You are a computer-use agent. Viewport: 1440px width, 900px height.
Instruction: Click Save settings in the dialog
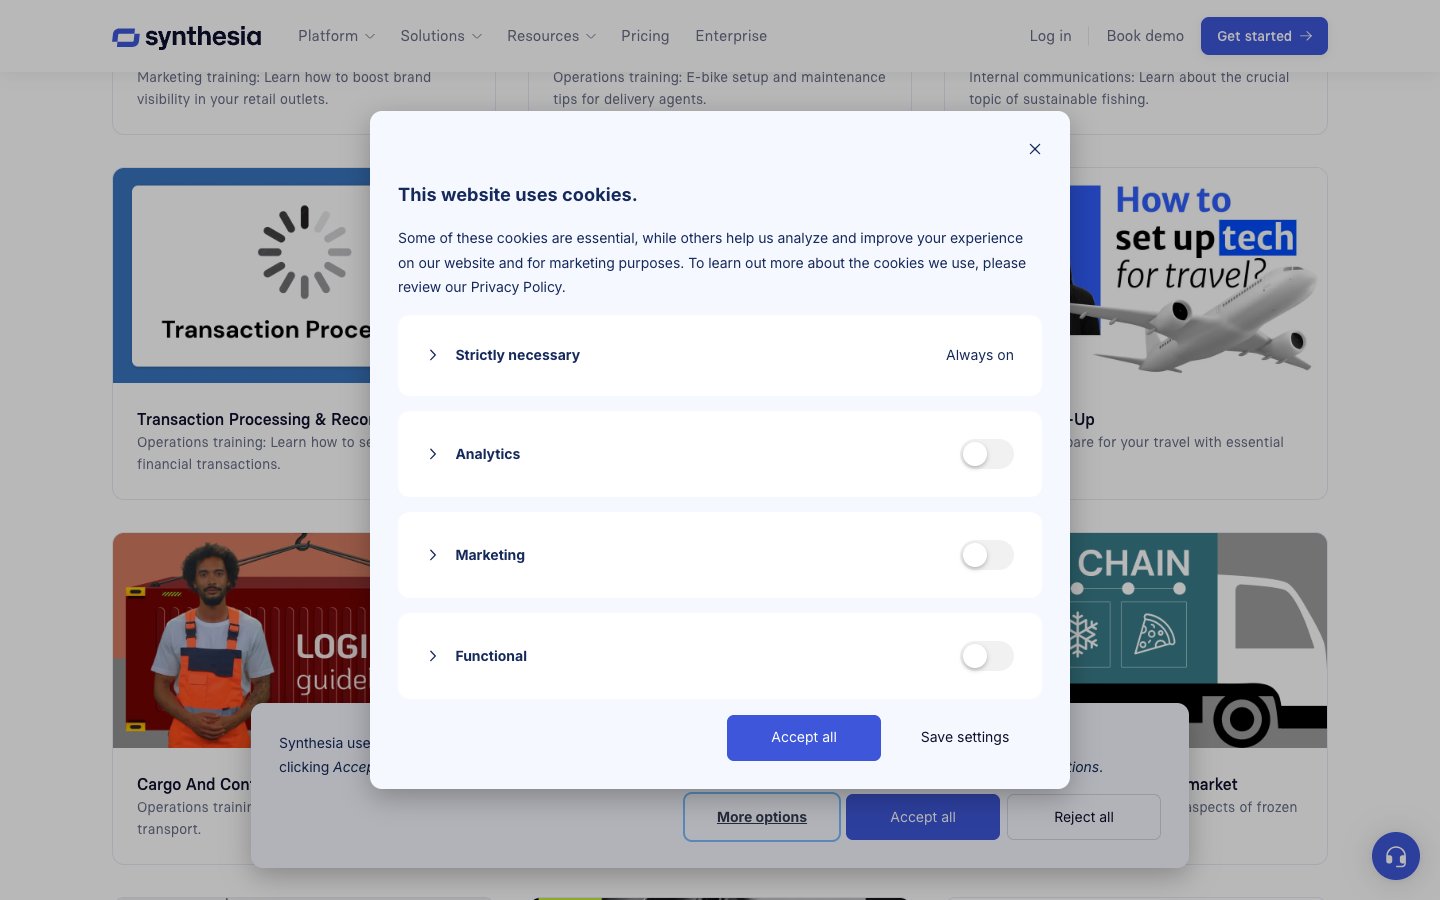tap(964, 738)
